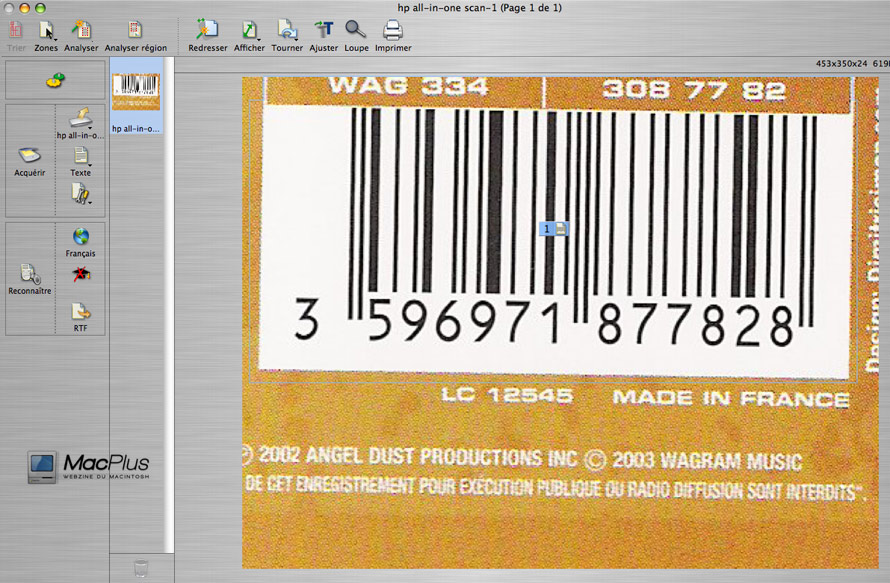Click Redresser to deskew the scan
890x583 pixels.
(x=207, y=30)
